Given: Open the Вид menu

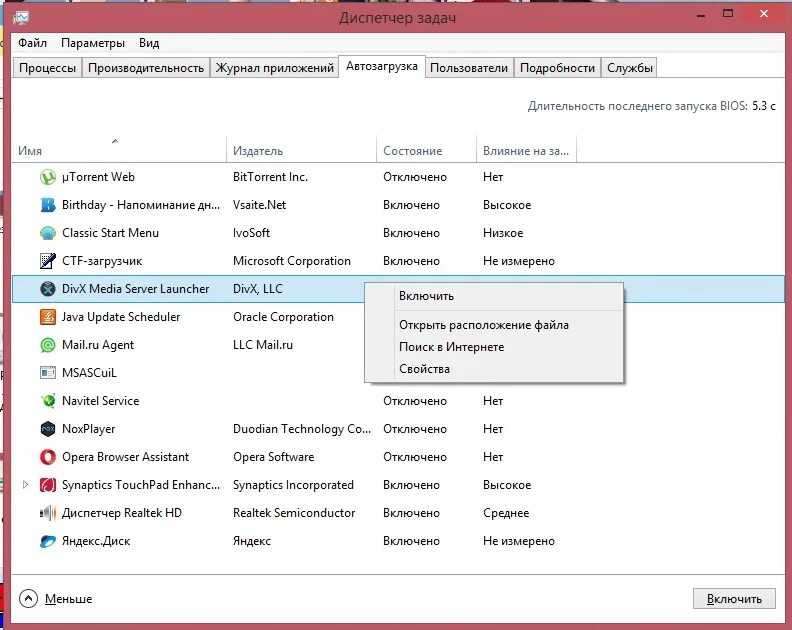Looking at the screenshot, I should pyautogui.click(x=149, y=43).
